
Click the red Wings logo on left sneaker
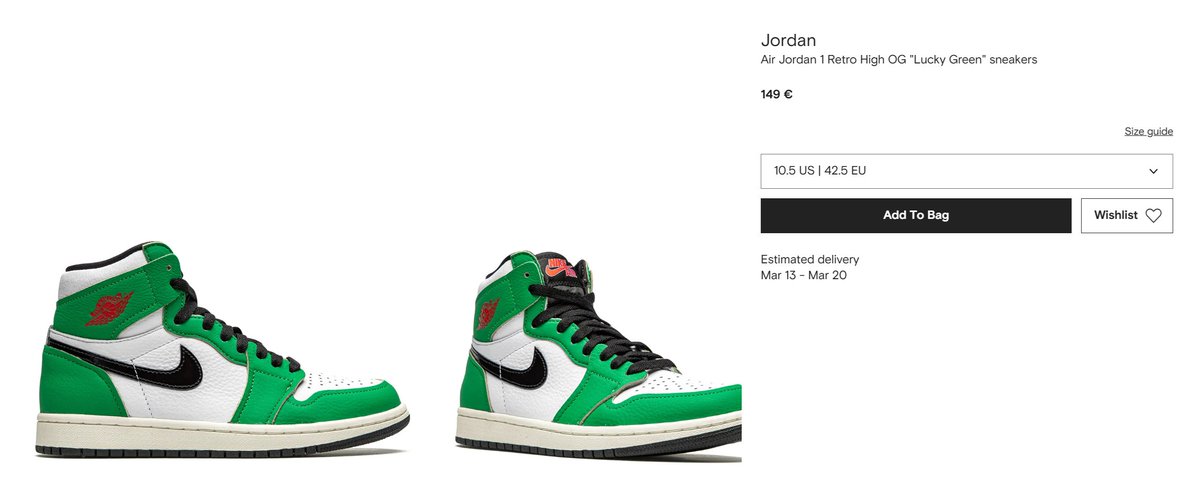[109, 307]
